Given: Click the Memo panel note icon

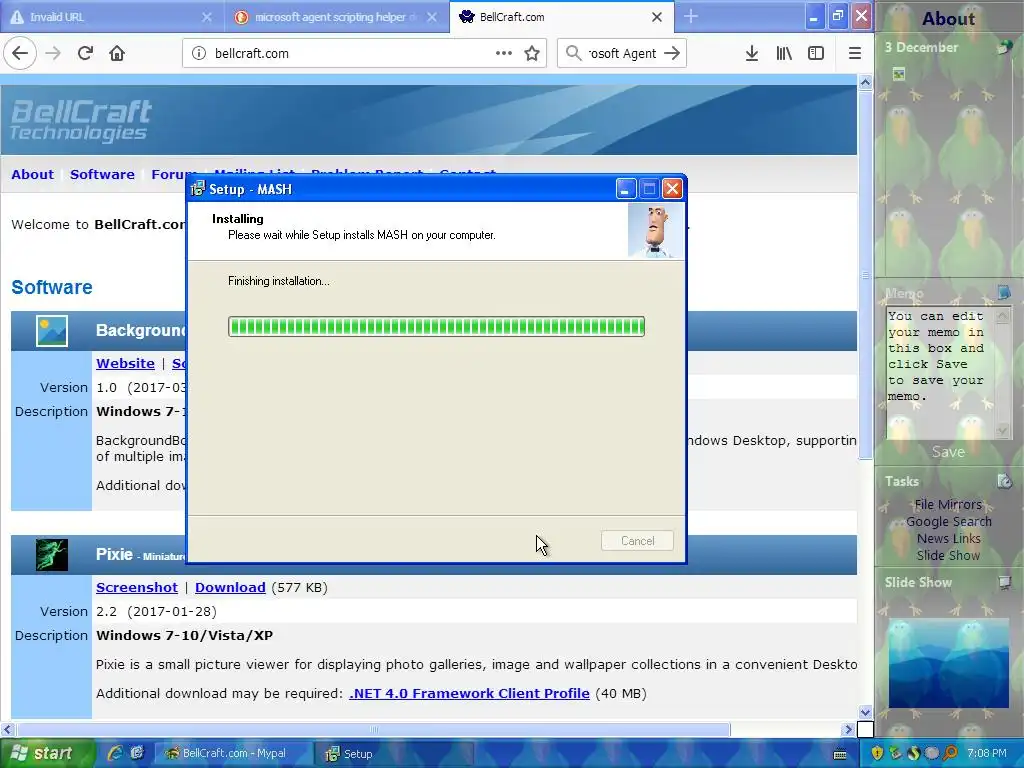Looking at the screenshot, I should (x=1004, y=292).
